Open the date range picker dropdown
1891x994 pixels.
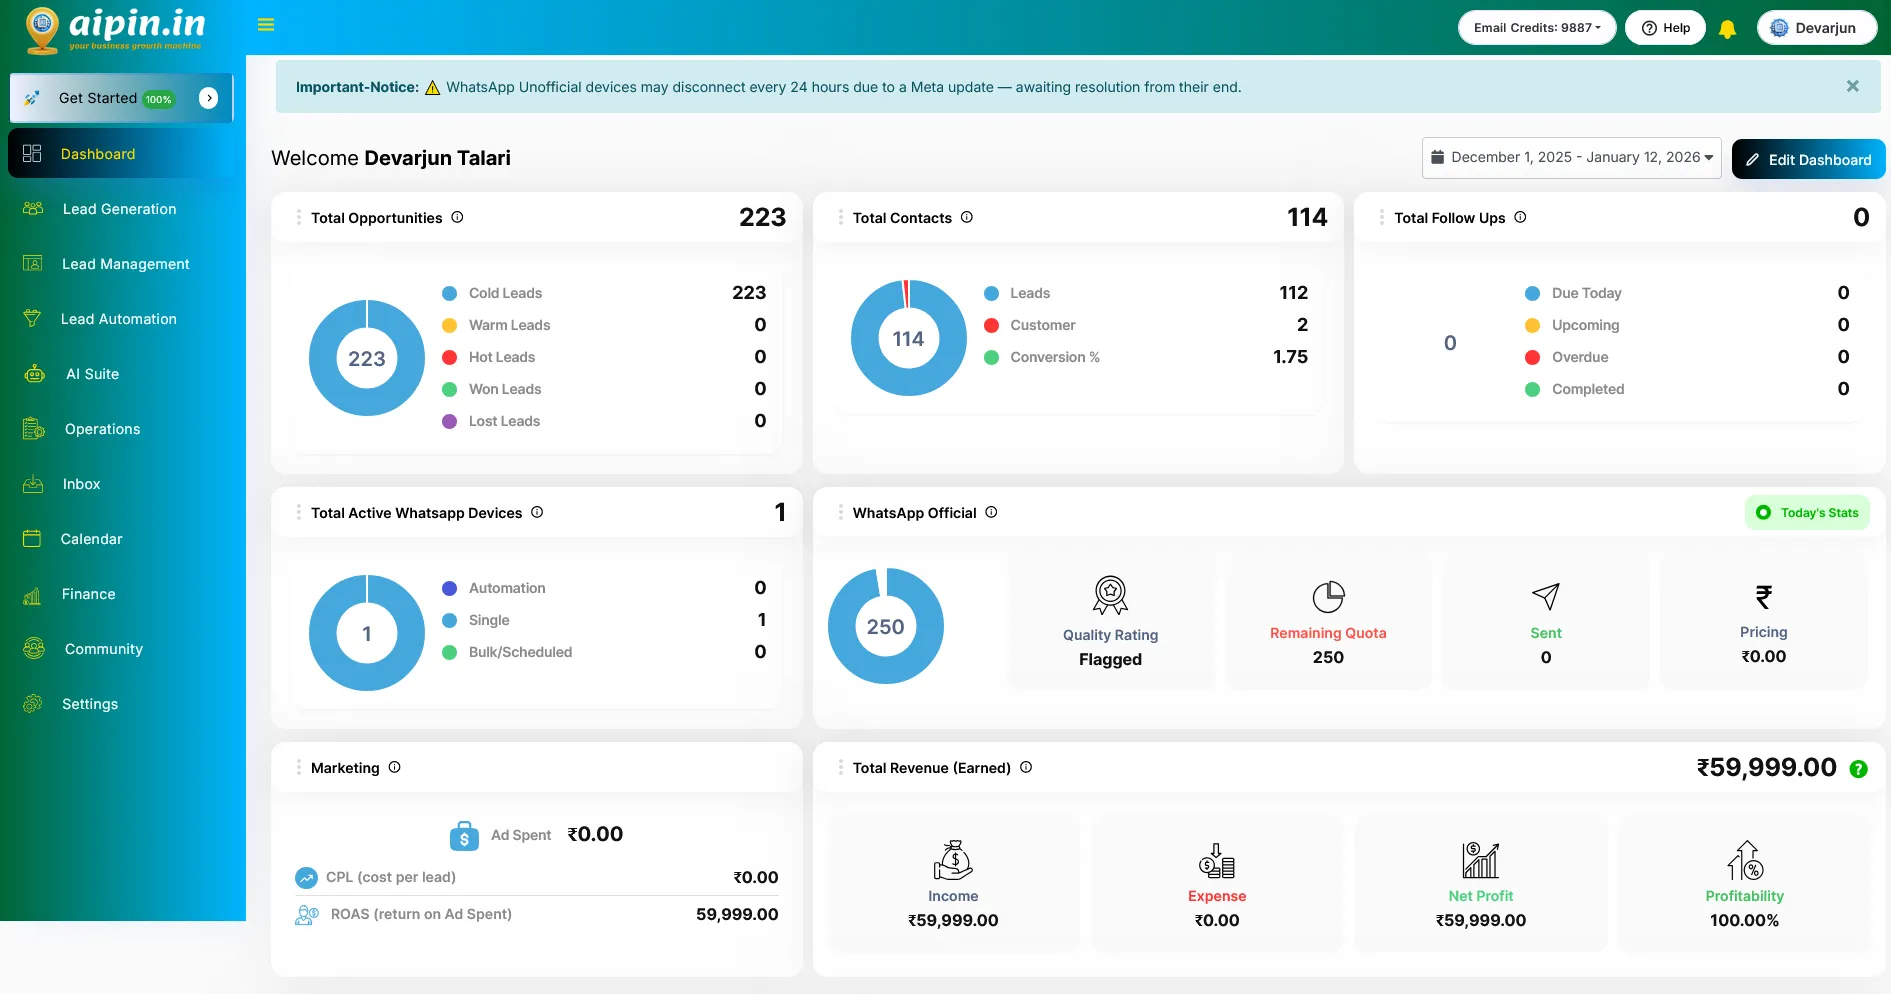click(1571, 158)
